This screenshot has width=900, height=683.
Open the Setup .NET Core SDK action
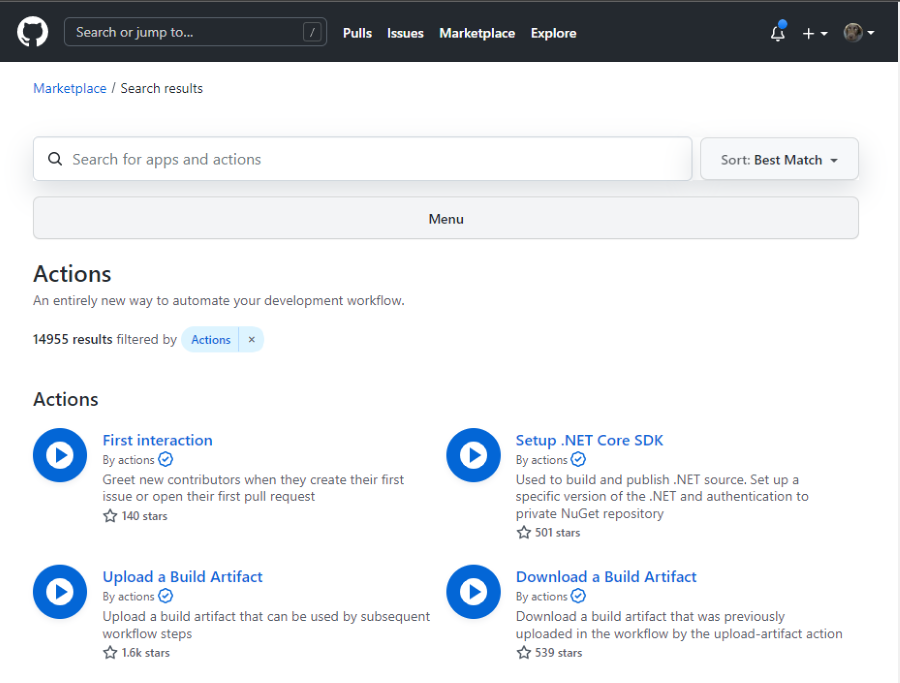589,440
